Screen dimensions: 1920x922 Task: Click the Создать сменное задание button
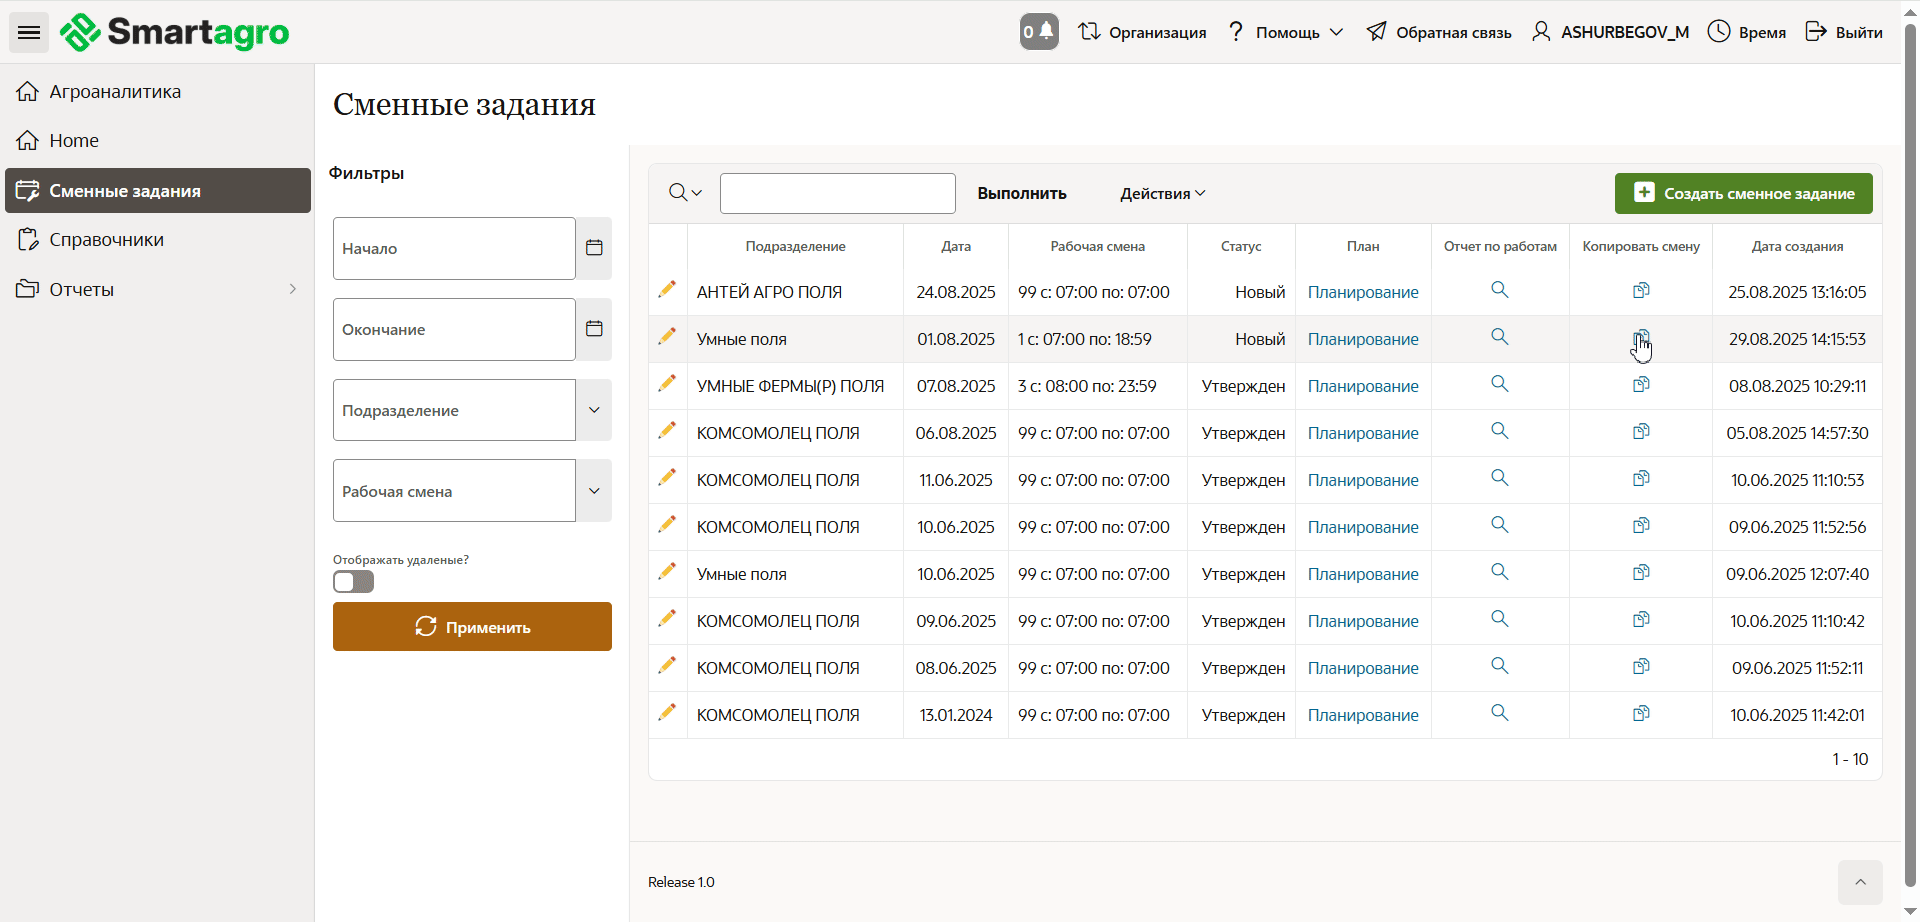[x=1743, y=194]
